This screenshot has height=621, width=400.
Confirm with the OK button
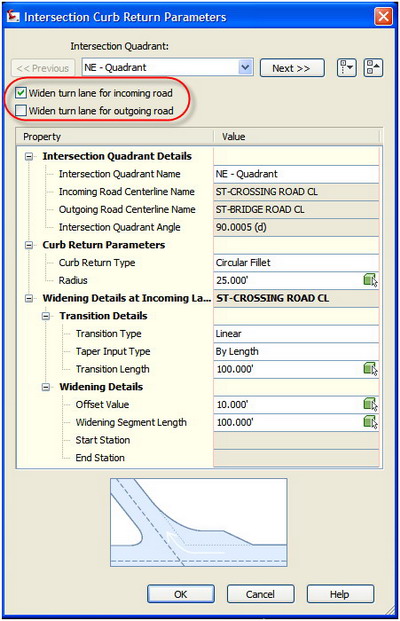click(x=181, y=594)
